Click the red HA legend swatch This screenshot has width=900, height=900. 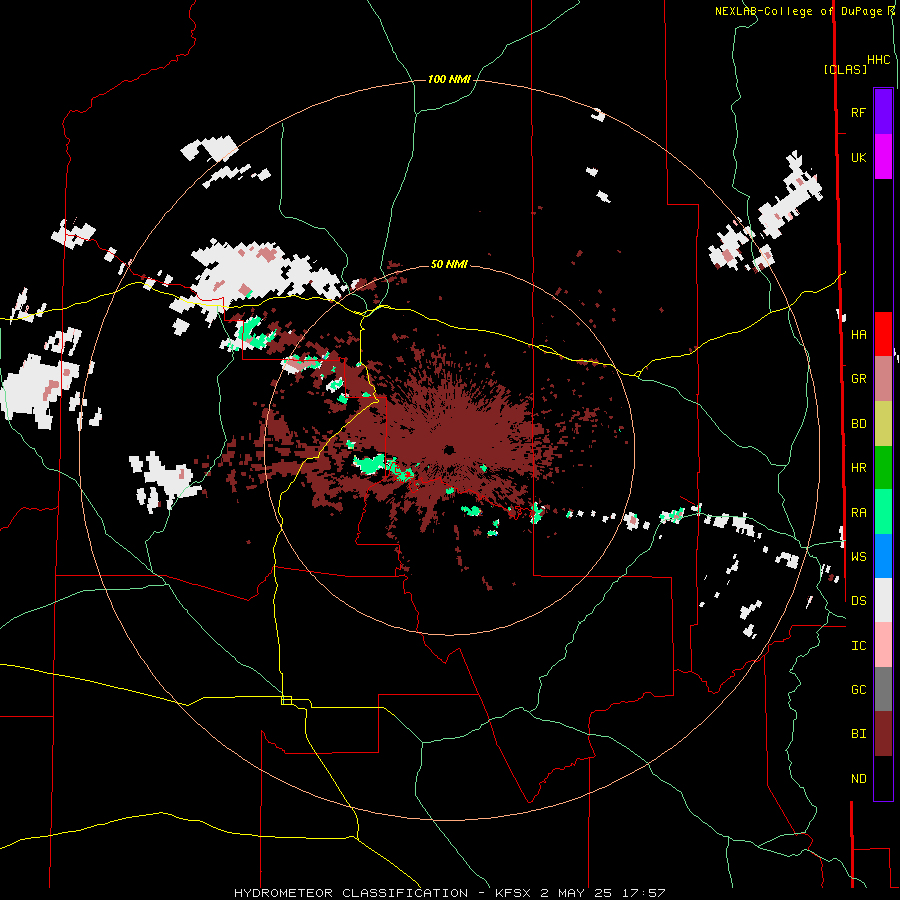click(883, 334)
